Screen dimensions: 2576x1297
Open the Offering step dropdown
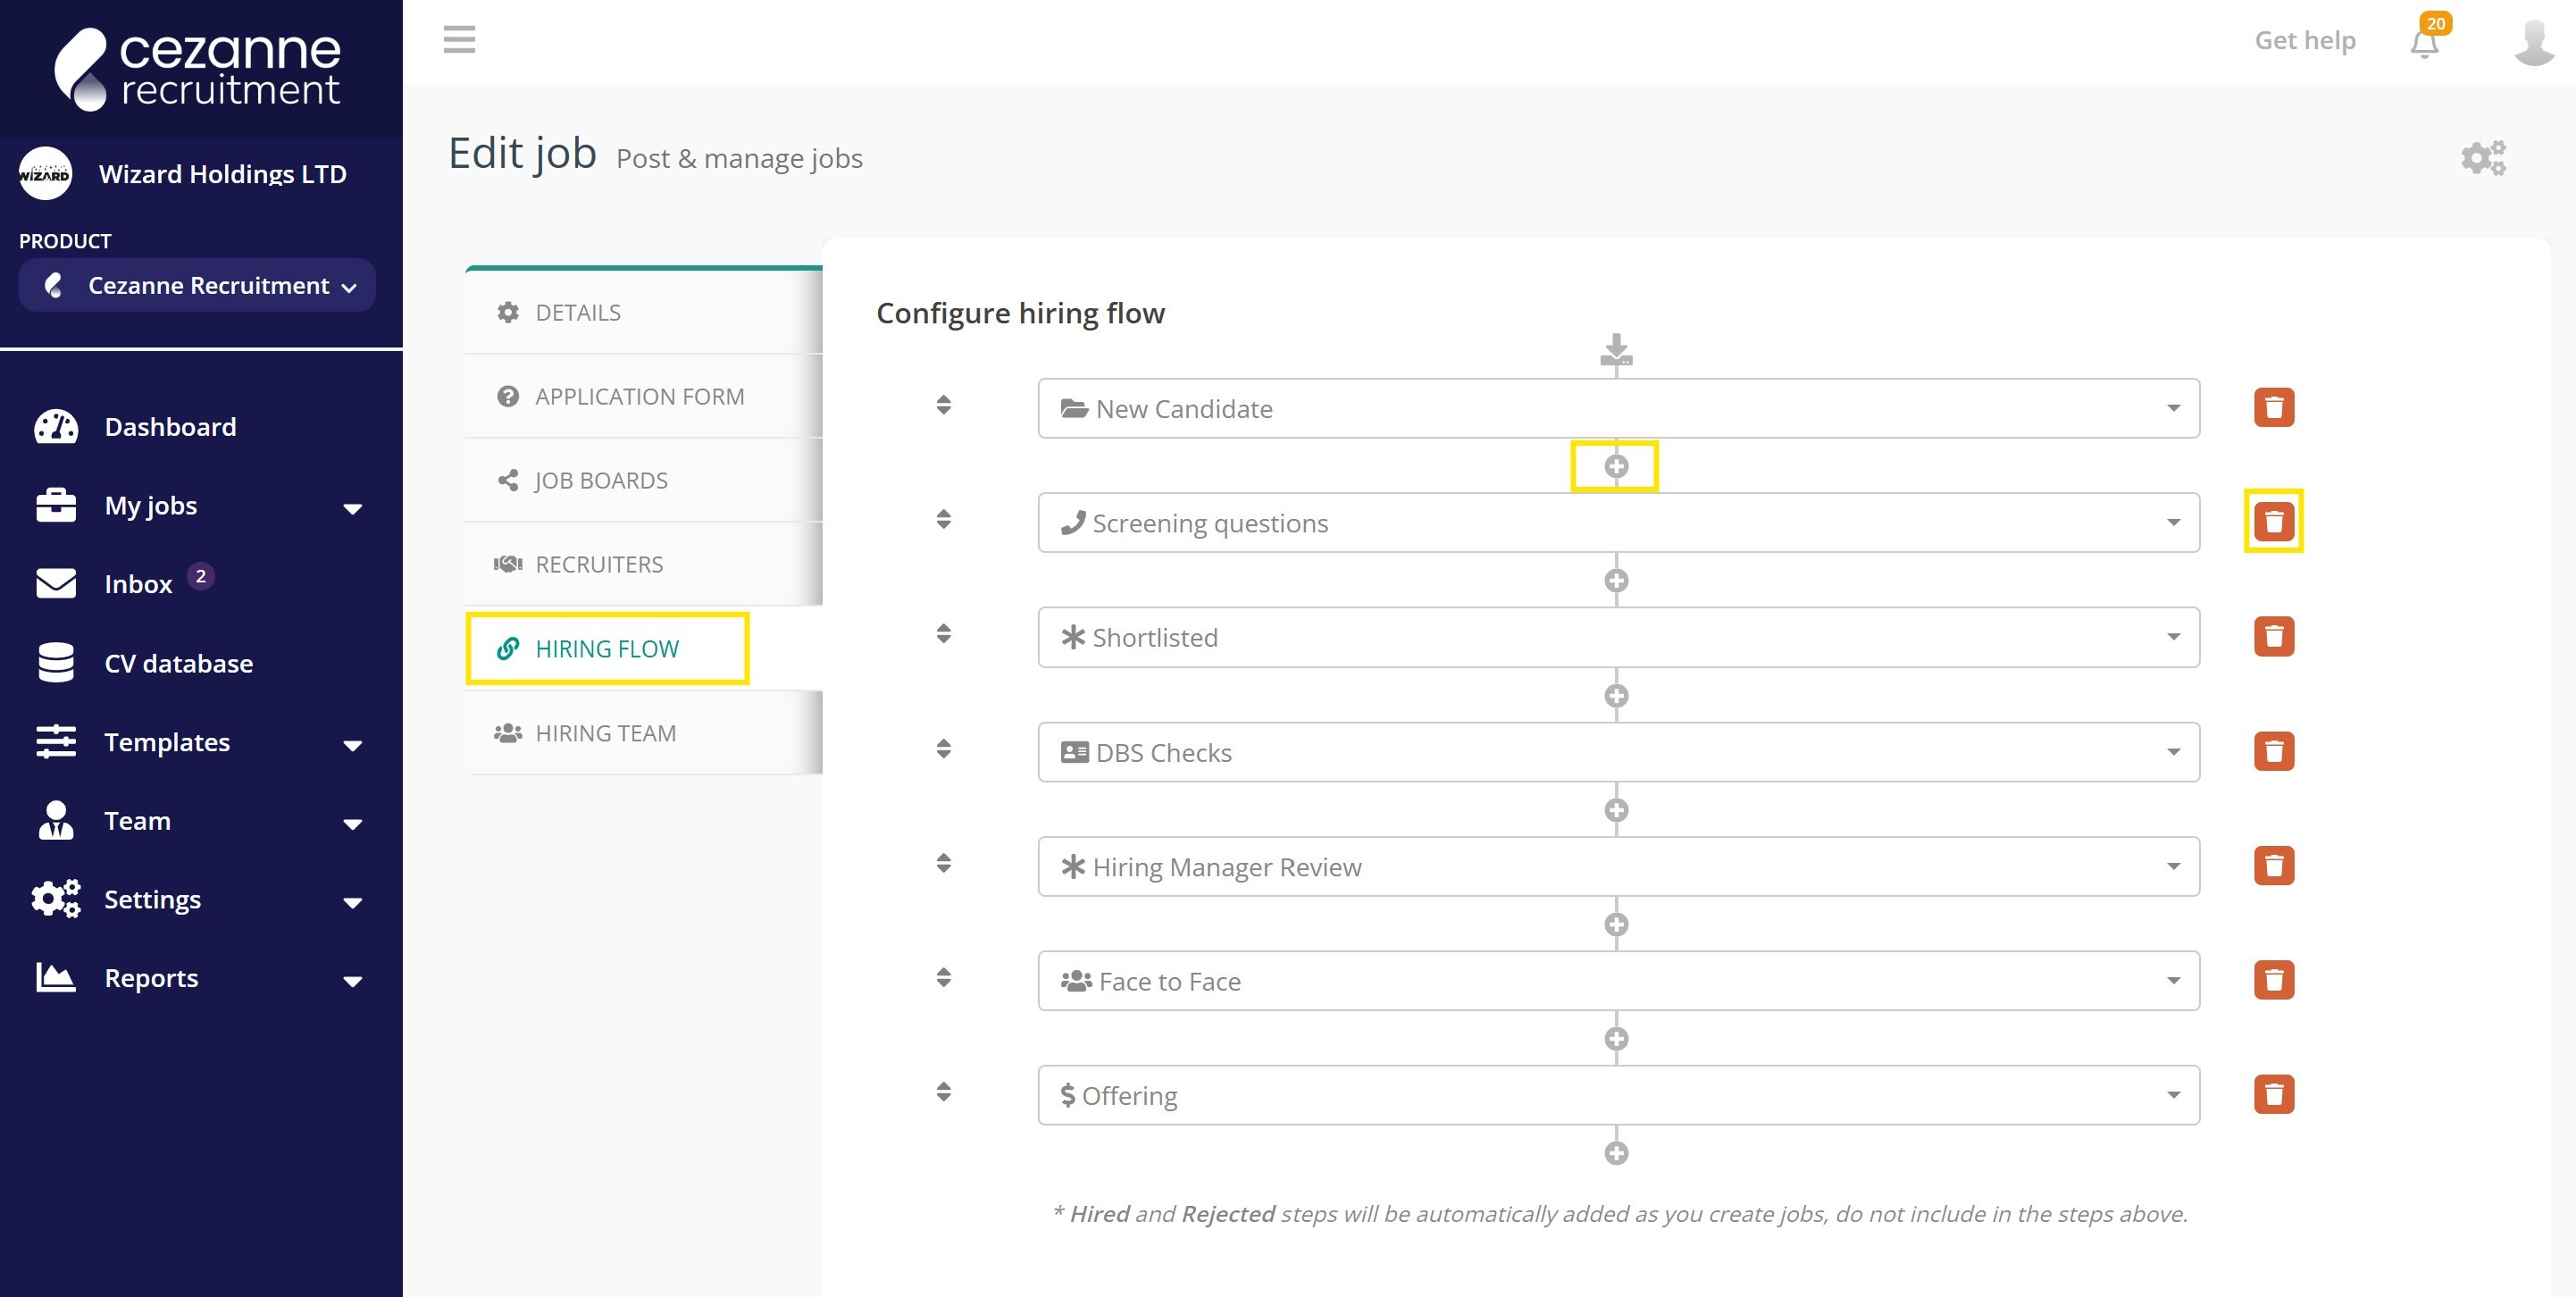(1618, 1095)
